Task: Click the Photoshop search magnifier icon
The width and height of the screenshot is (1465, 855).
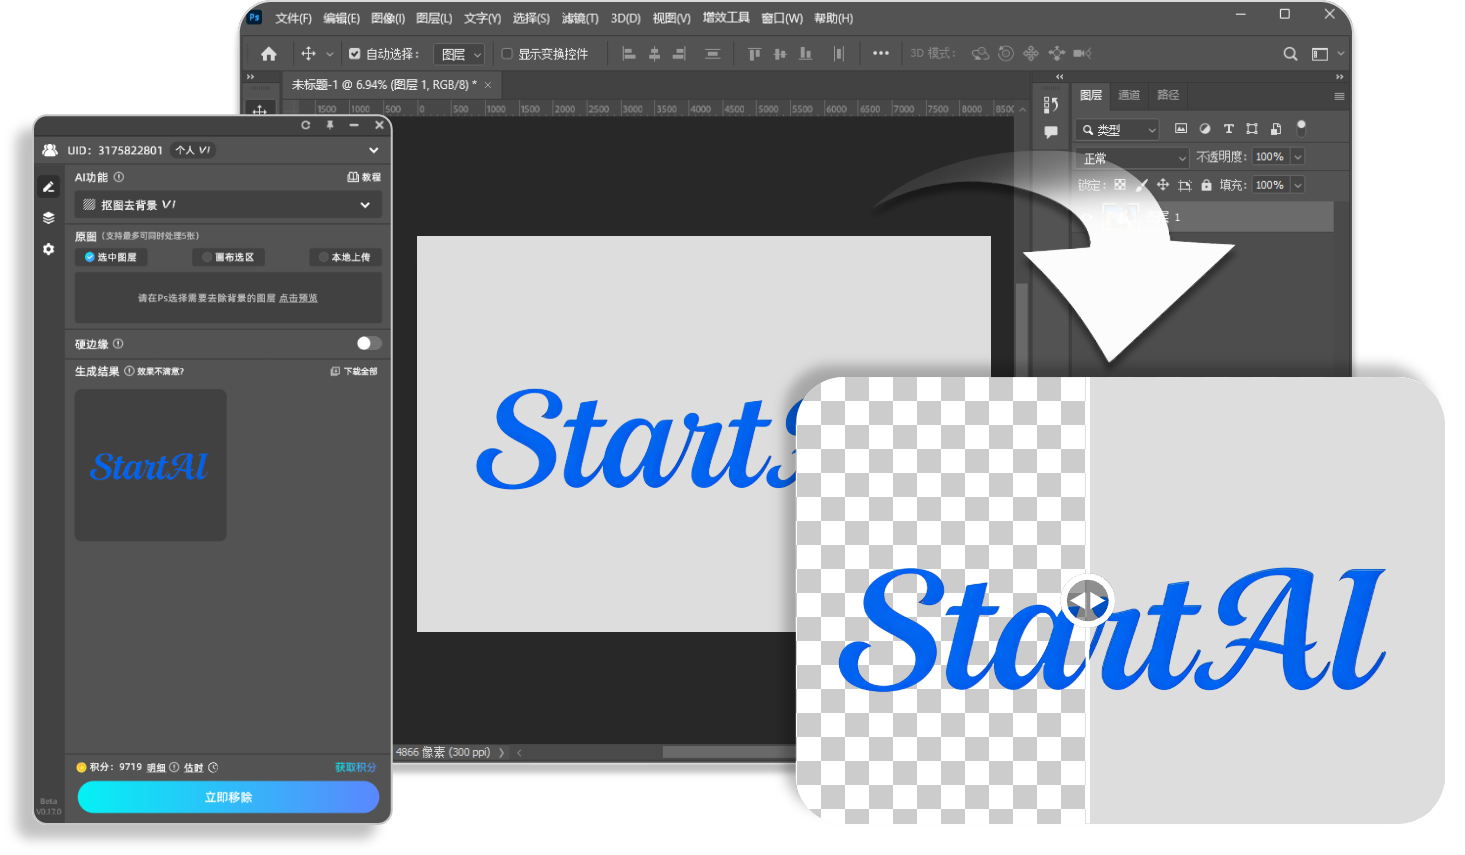Action: click(x=1290, y=54)
